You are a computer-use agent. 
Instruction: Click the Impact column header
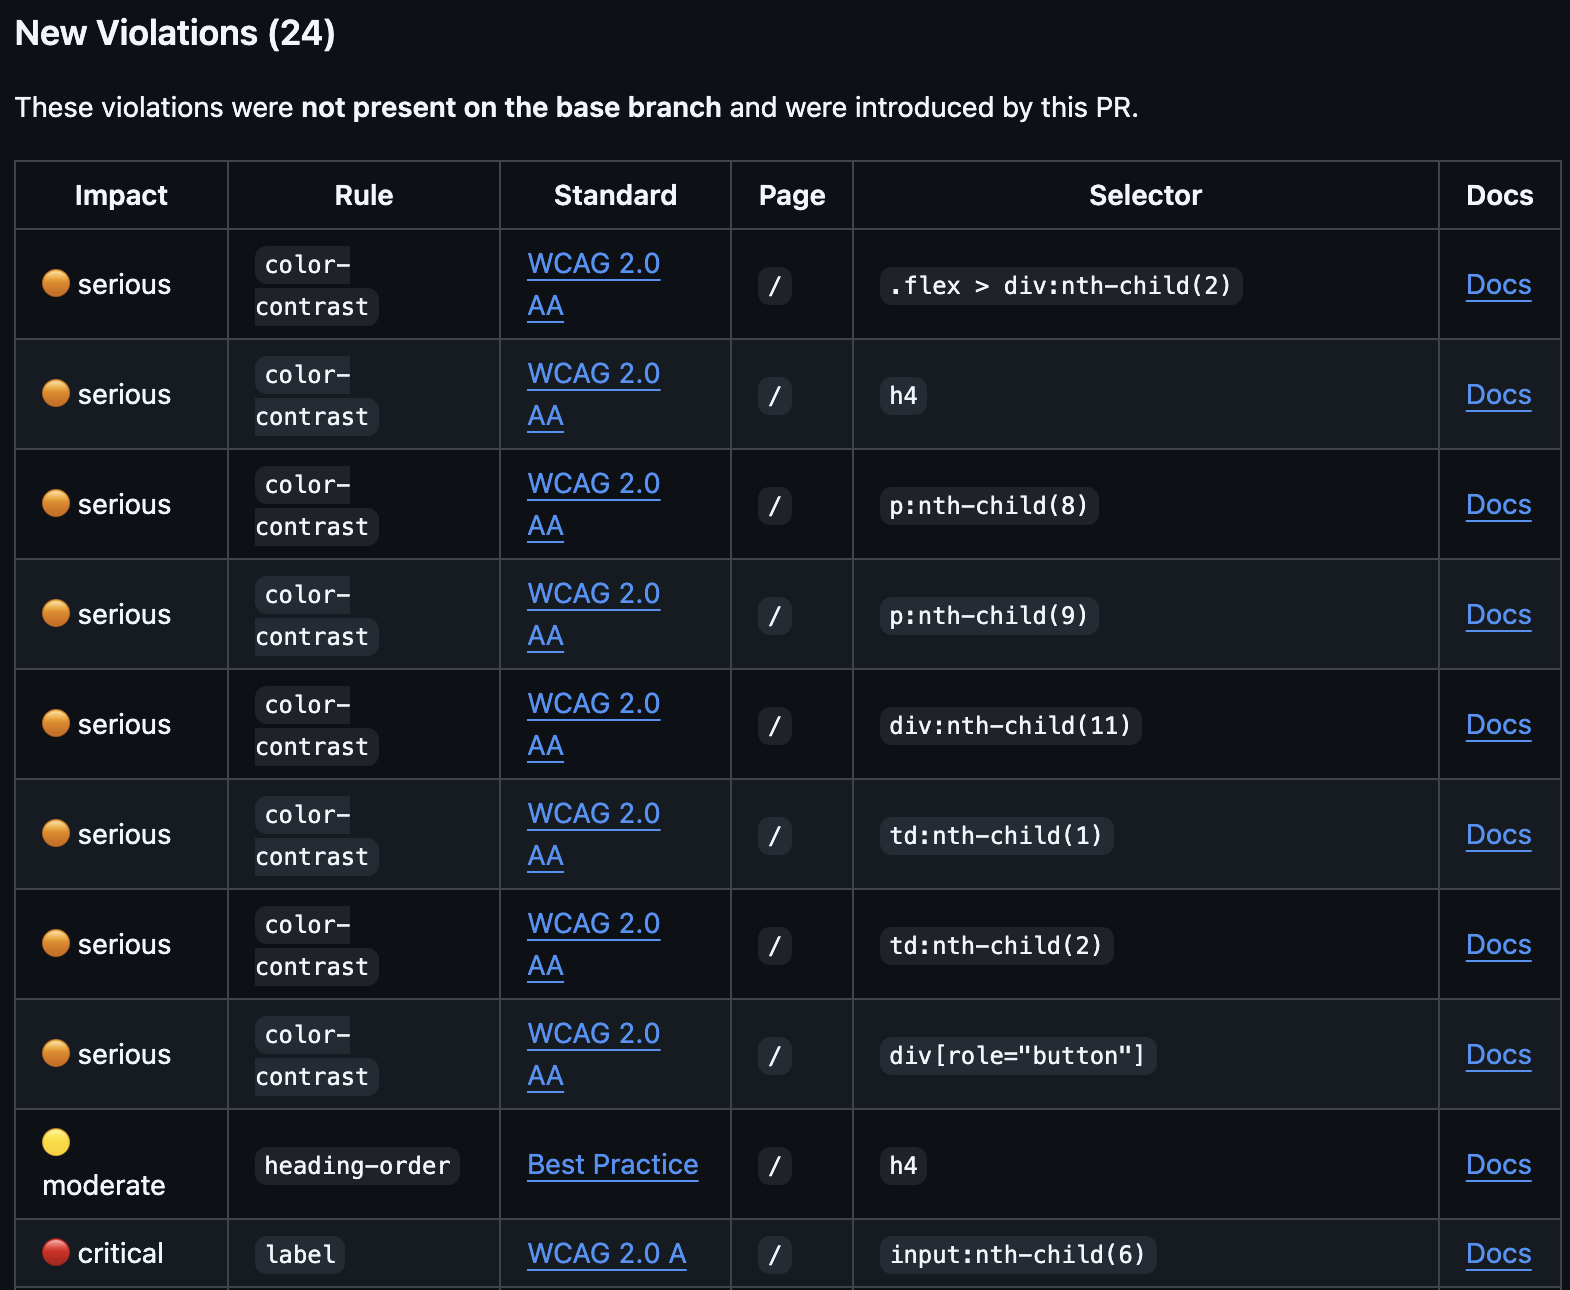pyautogui.click(x=121, y=195)
